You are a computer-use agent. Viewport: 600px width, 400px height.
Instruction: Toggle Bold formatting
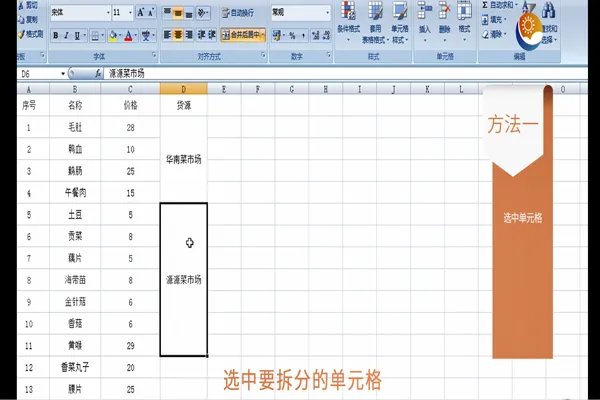click(x=56, y=36)
